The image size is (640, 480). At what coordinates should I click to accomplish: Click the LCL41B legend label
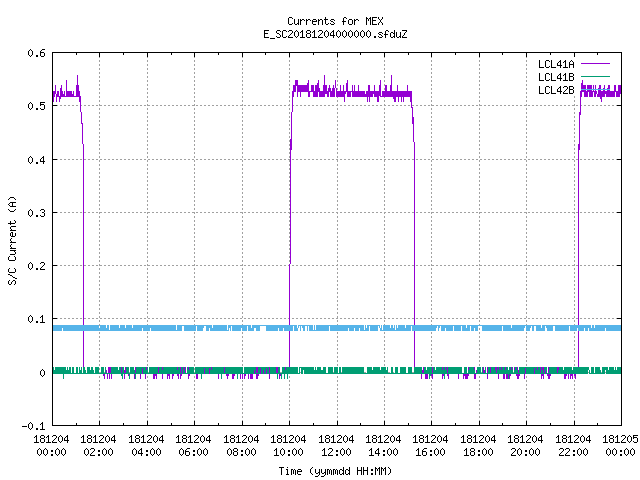pos(556,77)
